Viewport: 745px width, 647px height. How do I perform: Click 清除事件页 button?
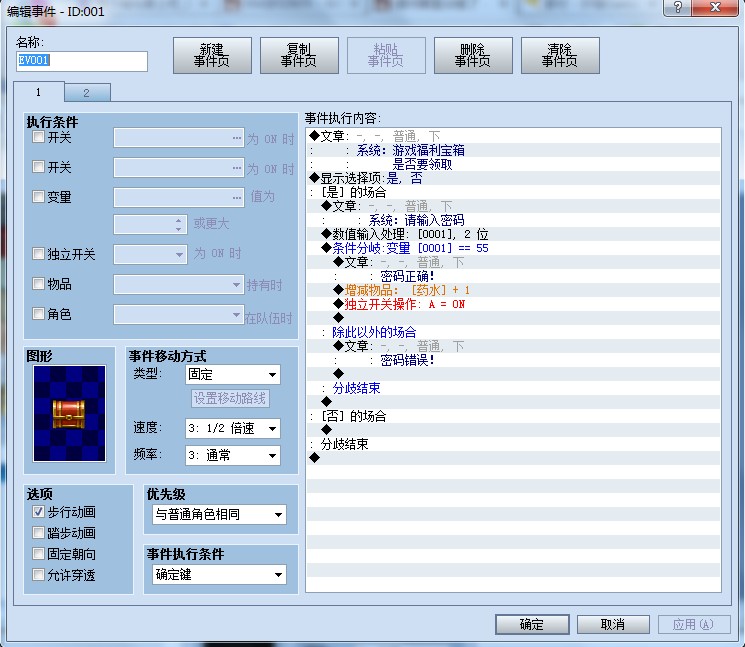(560, 56)
